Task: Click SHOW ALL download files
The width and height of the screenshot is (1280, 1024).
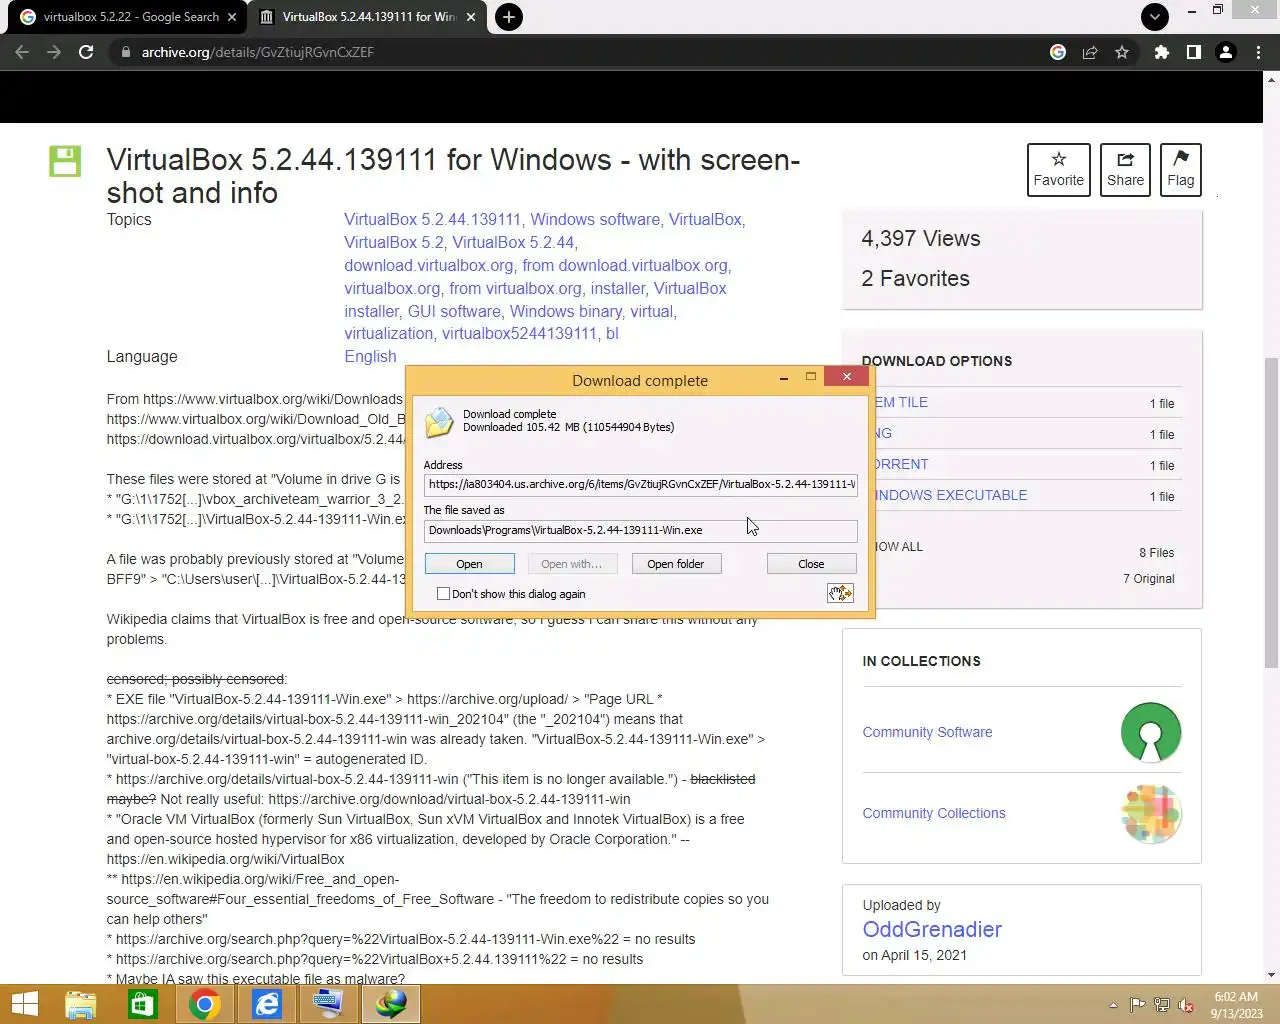Action: point(899,547)
